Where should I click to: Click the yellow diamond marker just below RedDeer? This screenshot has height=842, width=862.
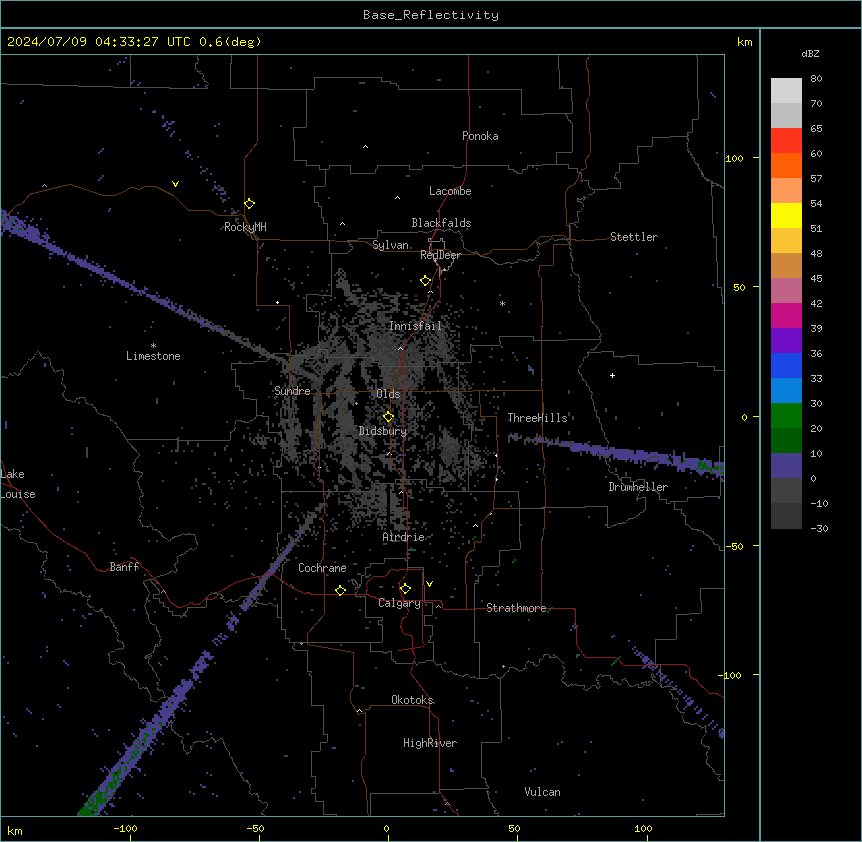pos(426,281)
